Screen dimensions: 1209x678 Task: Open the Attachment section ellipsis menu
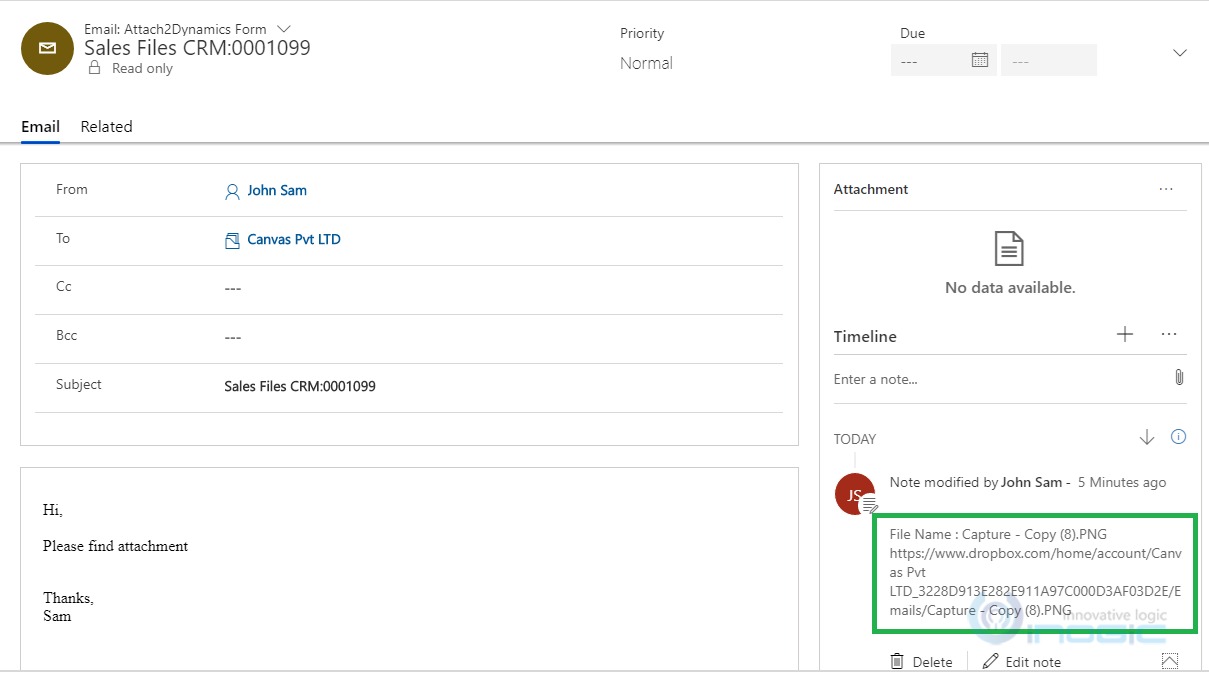click(1166, 189)
